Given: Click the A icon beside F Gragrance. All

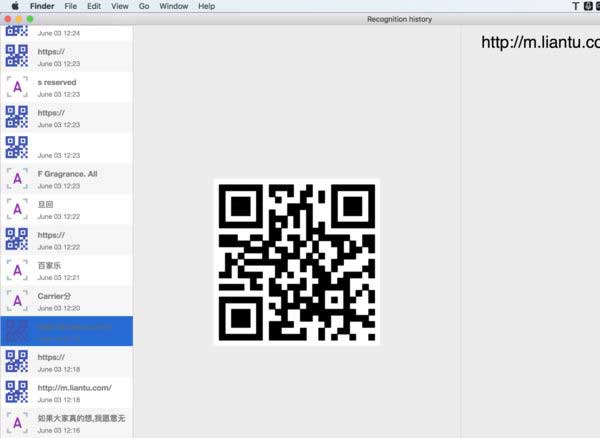Looking at the screenshot, I should pos(17,178).
